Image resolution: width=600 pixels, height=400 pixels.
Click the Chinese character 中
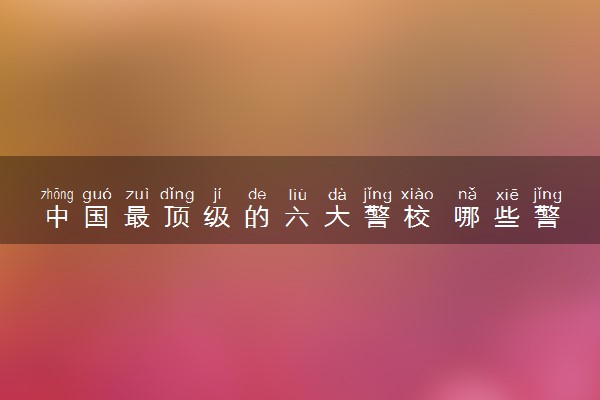57,217
